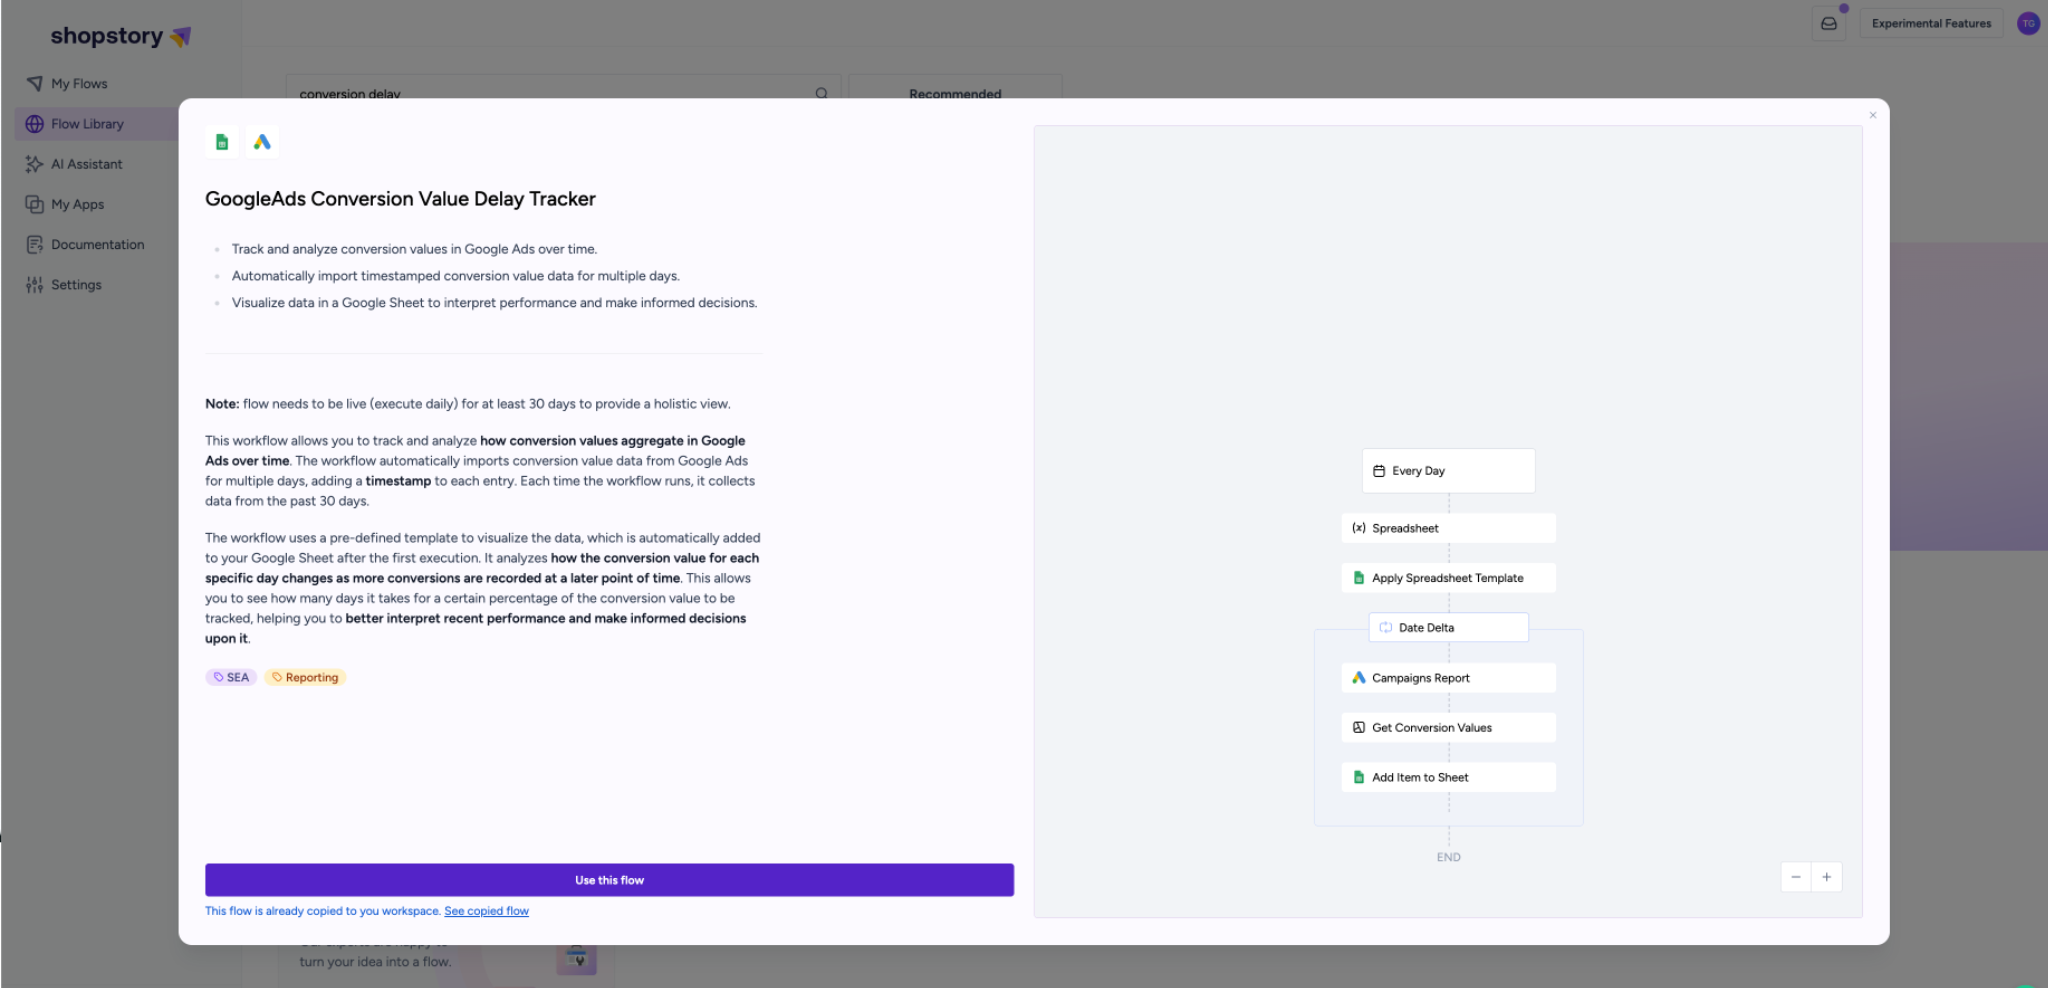The width and height of the screenshot is (2048, 988).
Task: Click the Sheets icon on Apply Spreadsheet Template
Action: [1359, 578]
